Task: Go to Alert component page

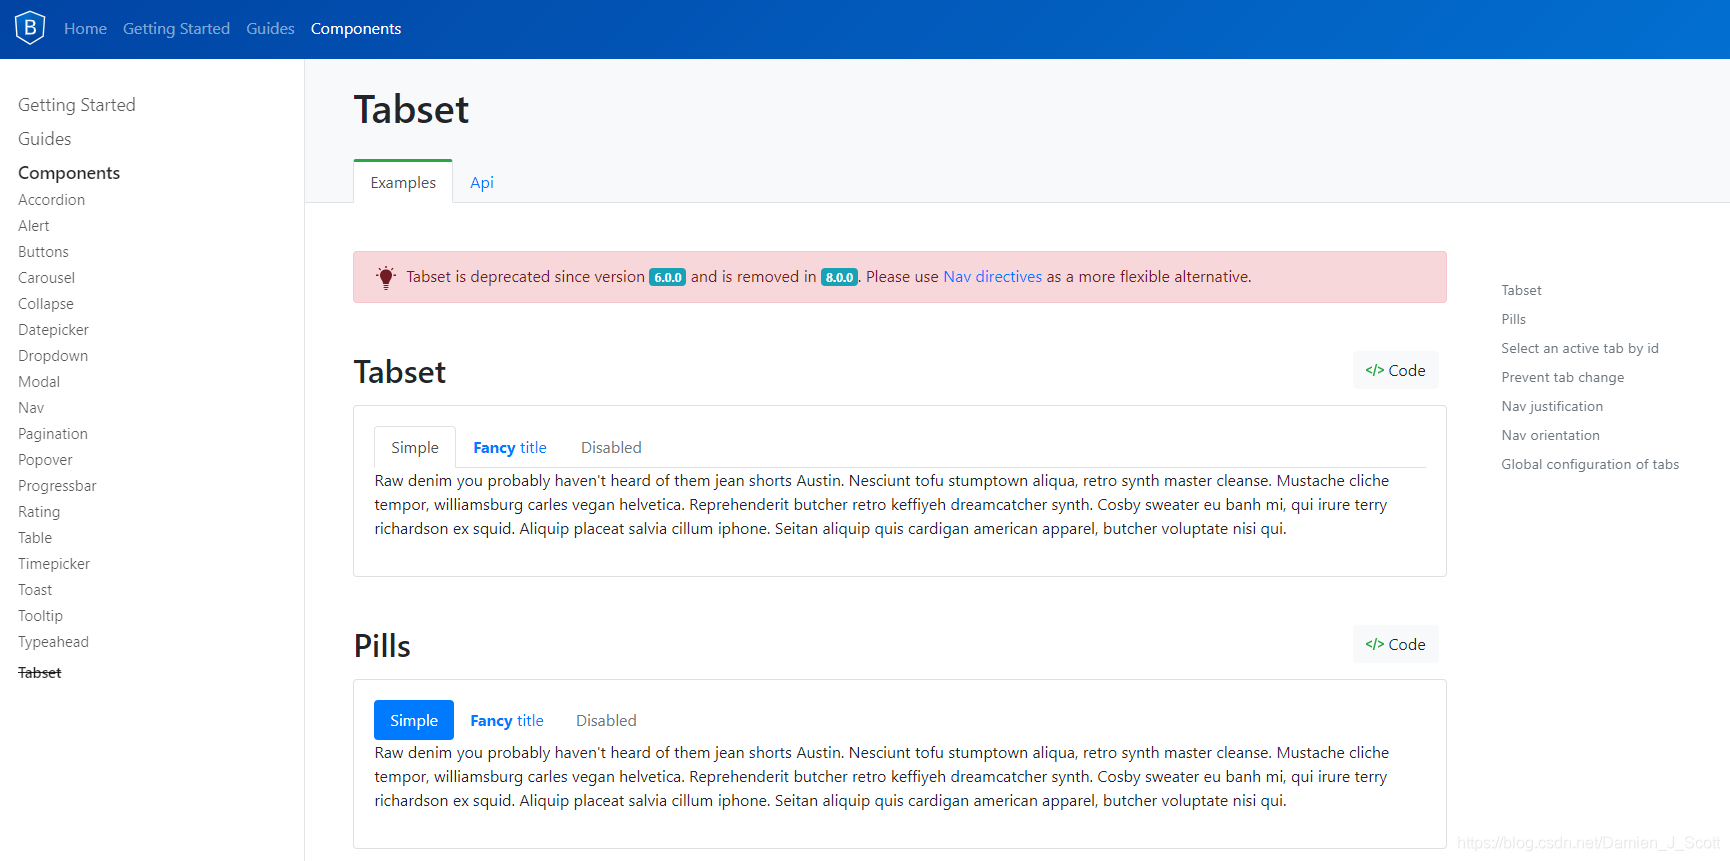Action: pos(34,226)
